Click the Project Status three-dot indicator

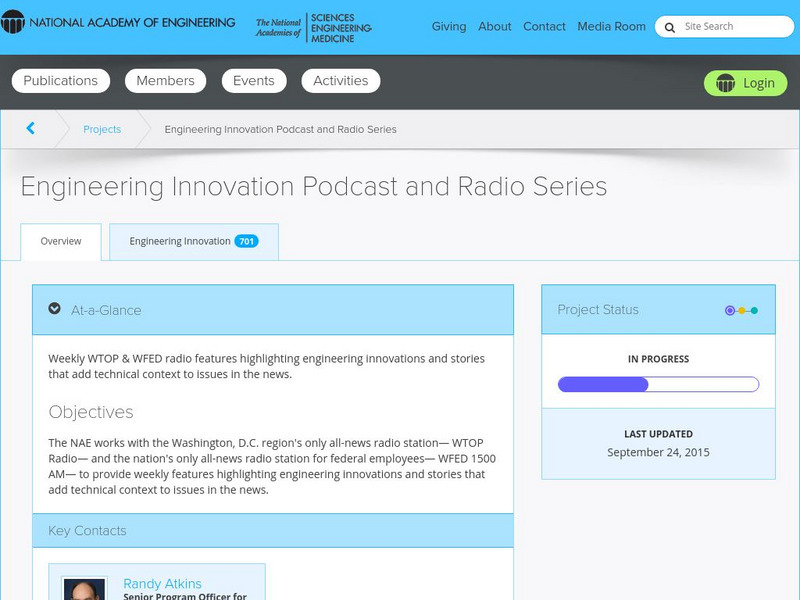(x=741, y=310)
